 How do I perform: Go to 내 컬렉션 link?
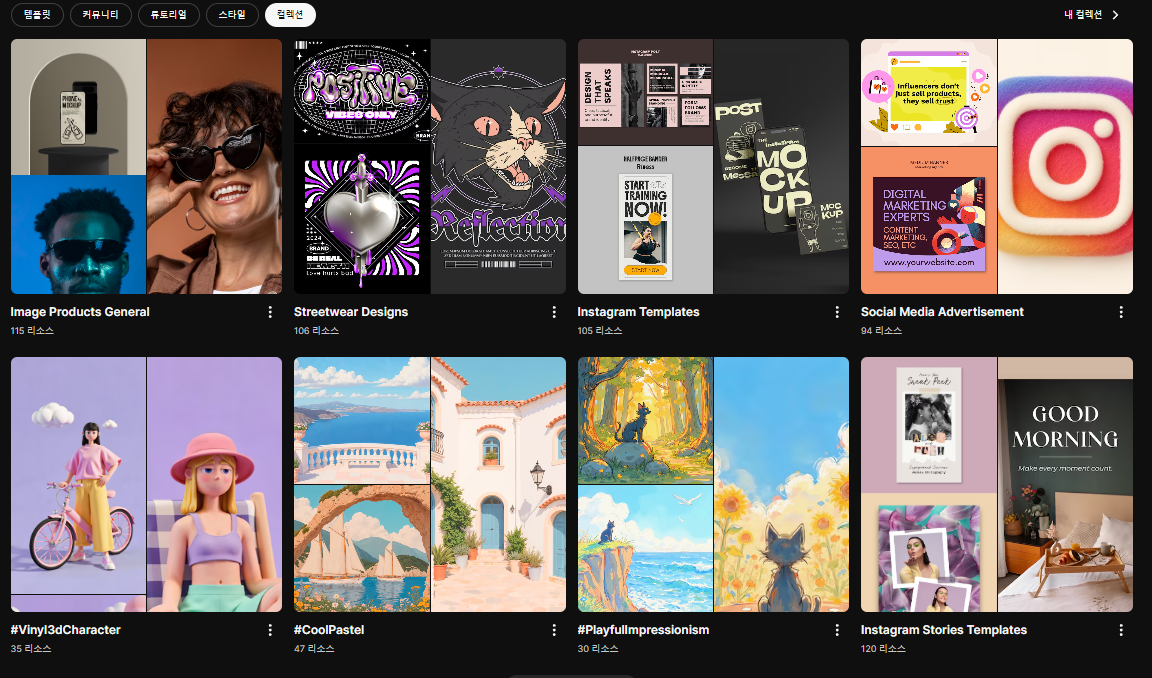[x=1083, y=15]
